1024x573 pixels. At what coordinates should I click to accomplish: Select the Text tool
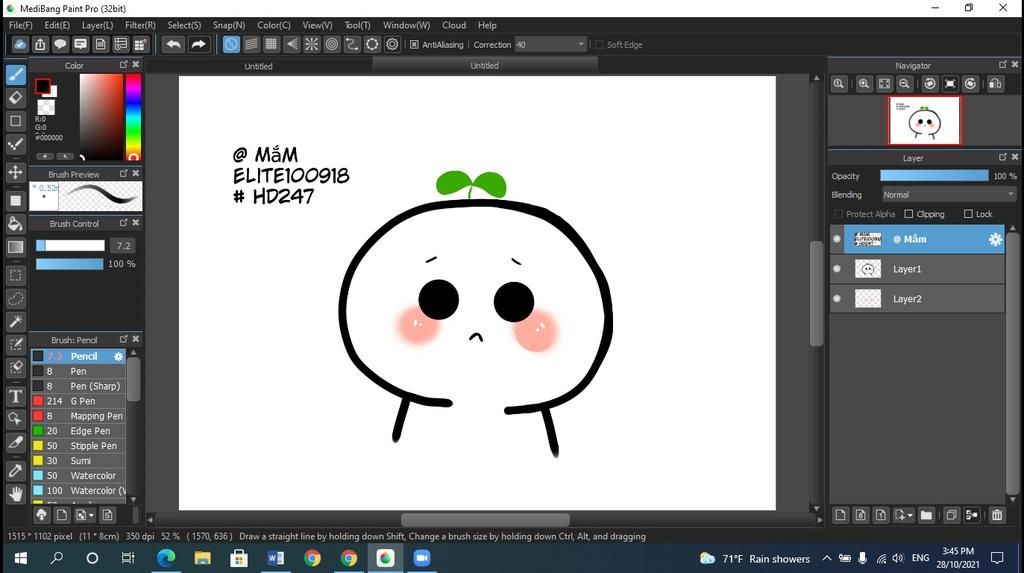click(x=16, y=396)
